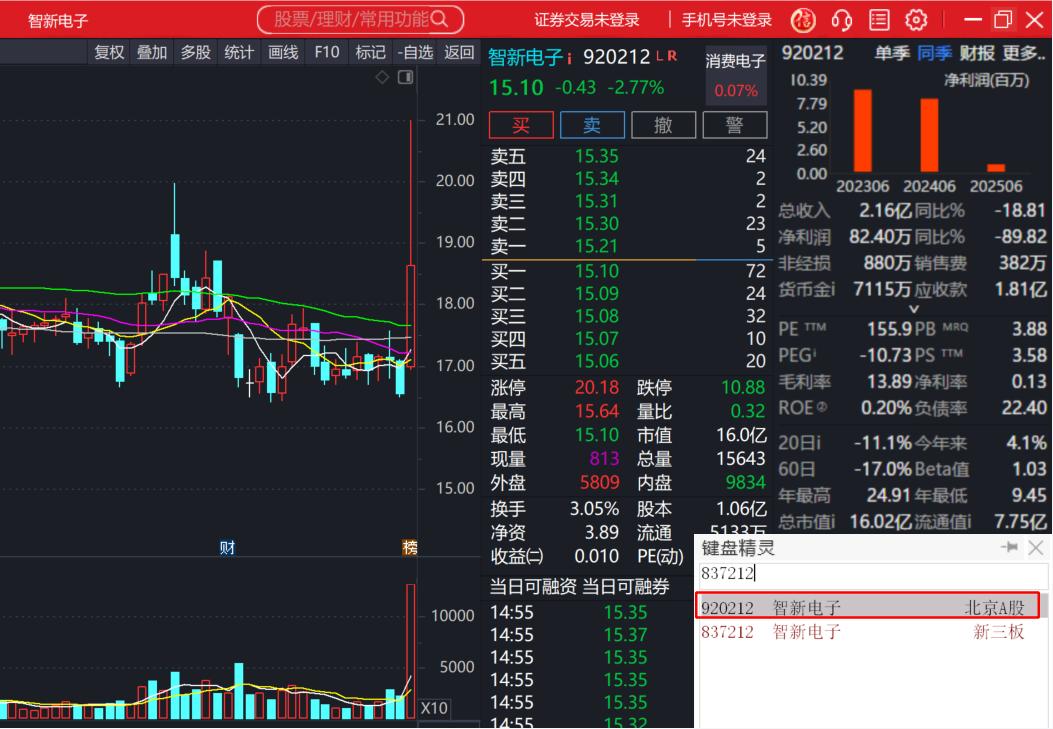The height and width of the screenshot is (729, 1053).
Task: Open the 多股 multi-stock view
Action: click(196, 52)
